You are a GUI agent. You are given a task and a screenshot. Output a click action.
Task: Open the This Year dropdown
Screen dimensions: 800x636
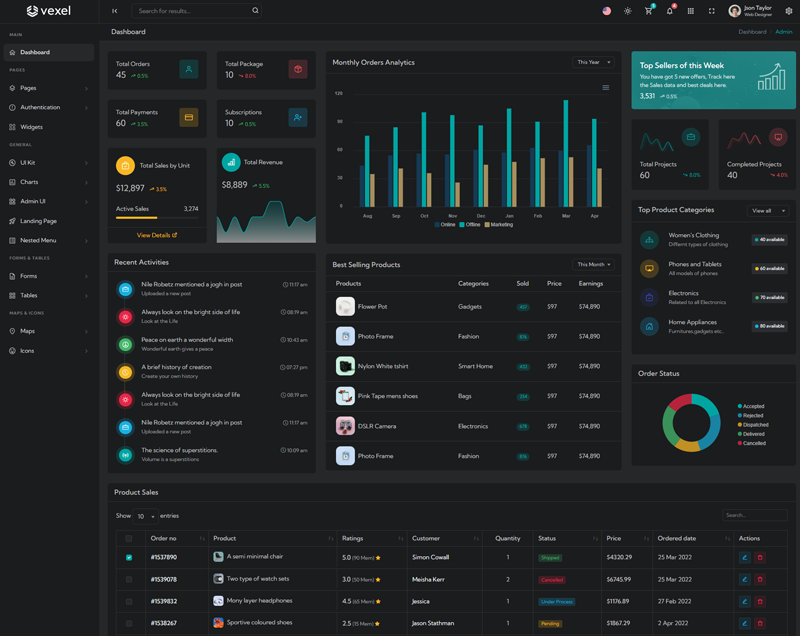pyautogui.click(x=593, y=62)
